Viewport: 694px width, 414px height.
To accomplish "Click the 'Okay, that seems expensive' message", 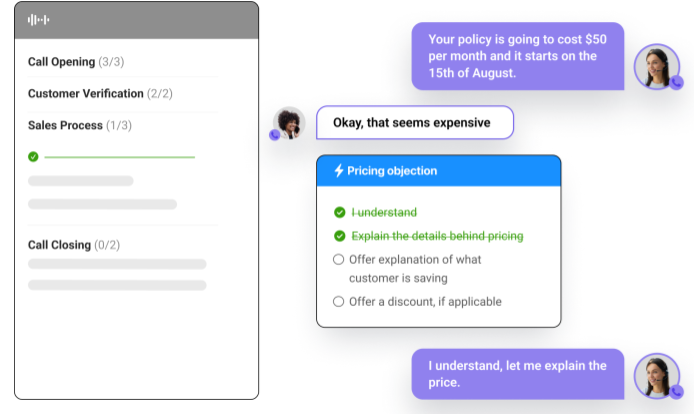I will pyautogui.click(x=415, y=123).
